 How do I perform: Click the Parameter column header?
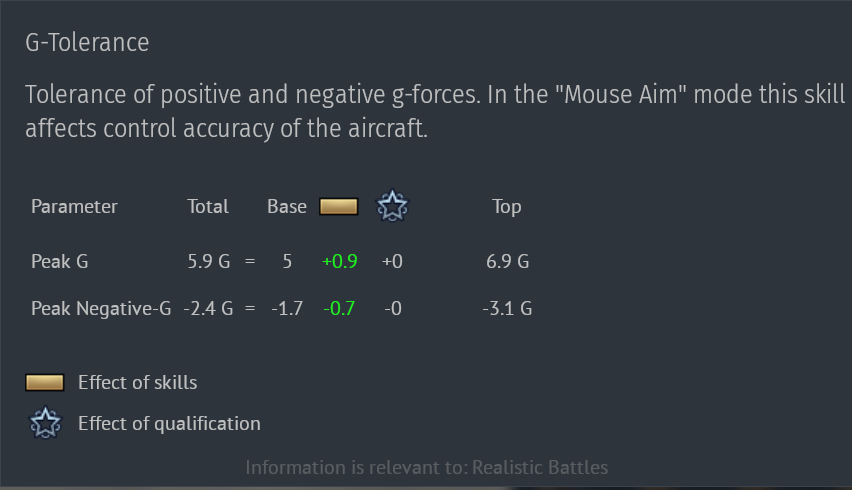[x=74, y=206]
